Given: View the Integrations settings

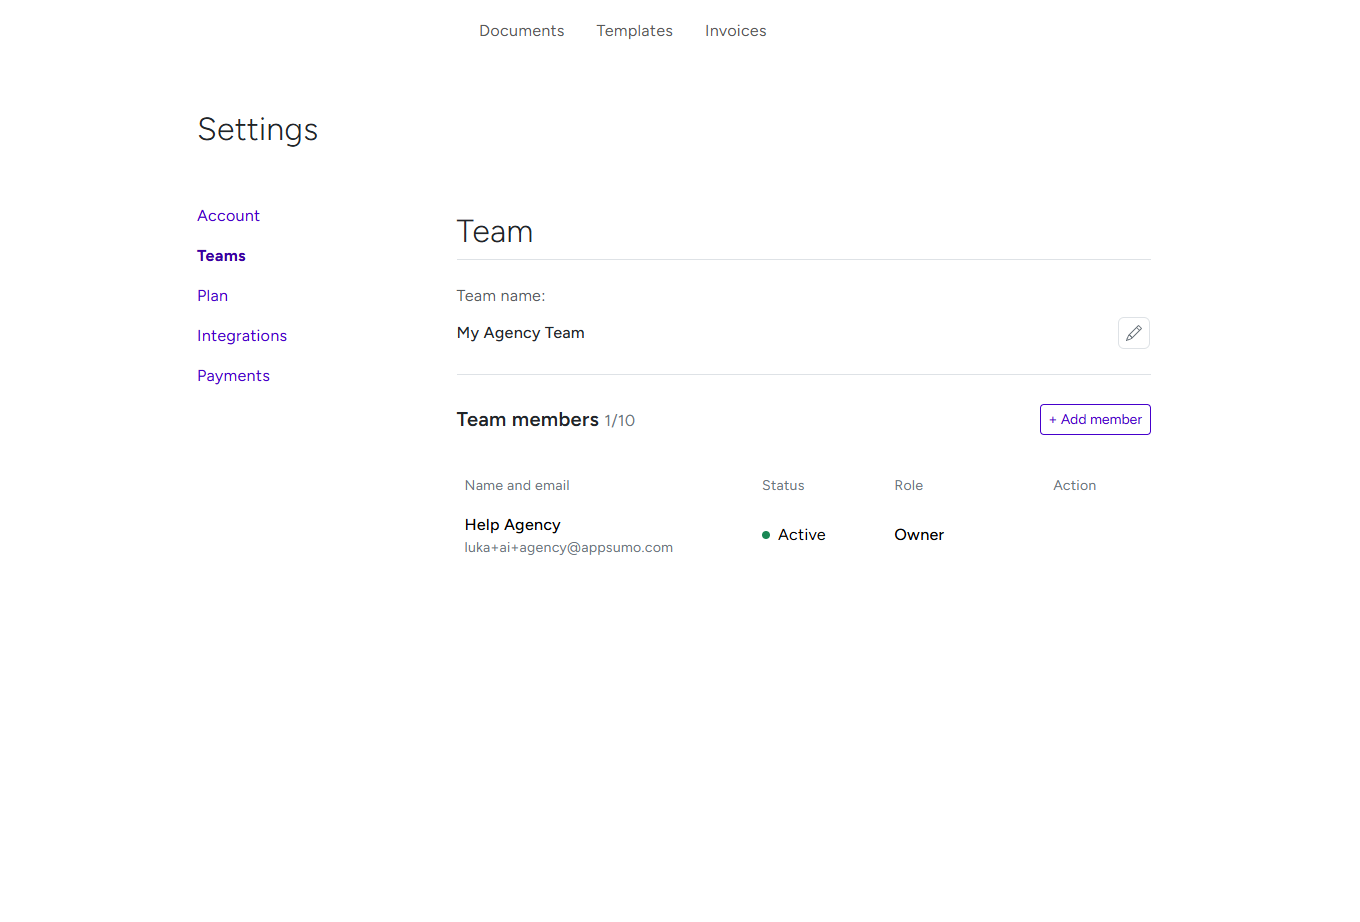Looking at the screenshot, I should click(x=242, y=335).
